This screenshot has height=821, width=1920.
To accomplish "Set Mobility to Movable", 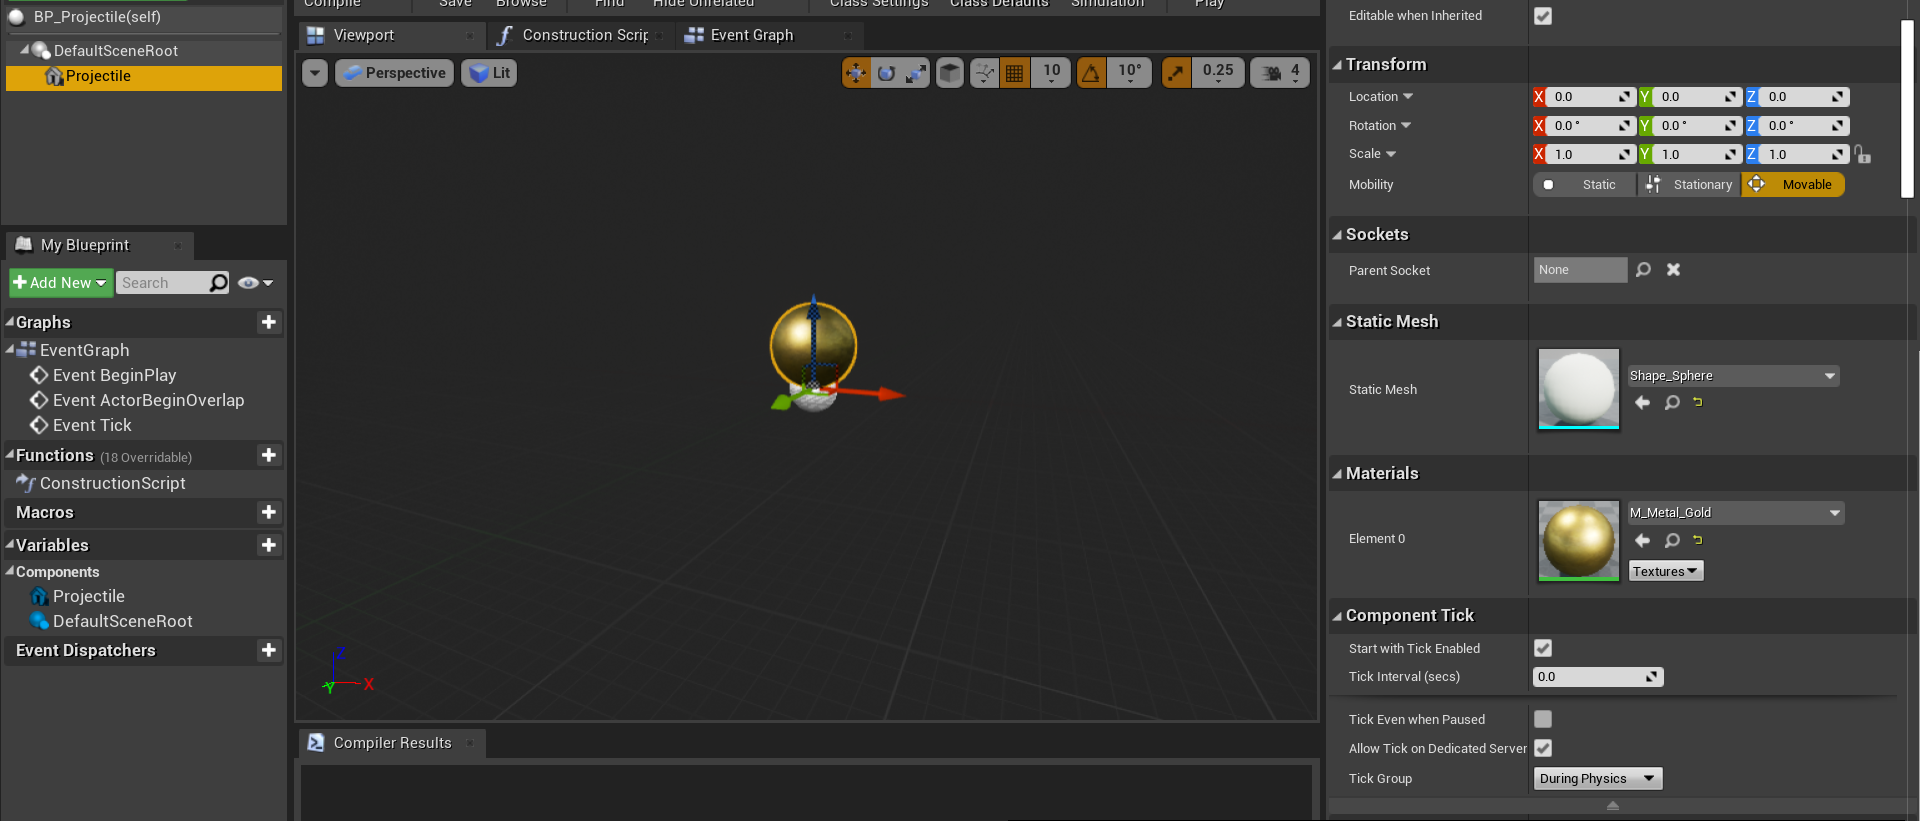I will coord(1794,185).
